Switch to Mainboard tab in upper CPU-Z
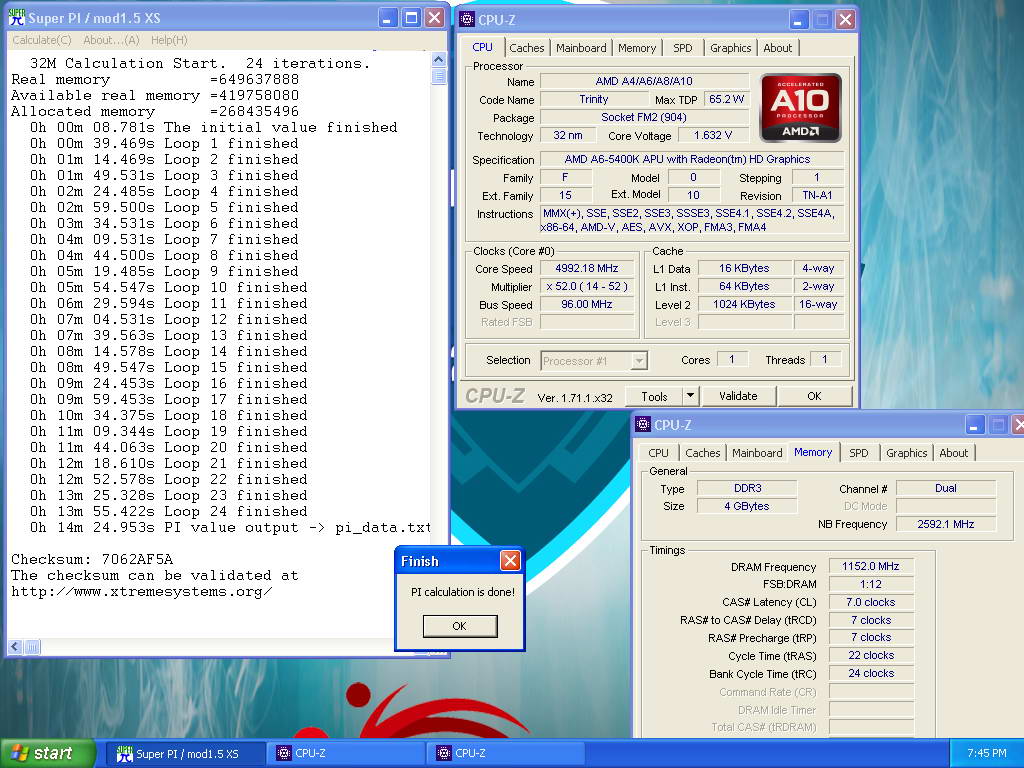1024x768 pixels. (581, 48)
